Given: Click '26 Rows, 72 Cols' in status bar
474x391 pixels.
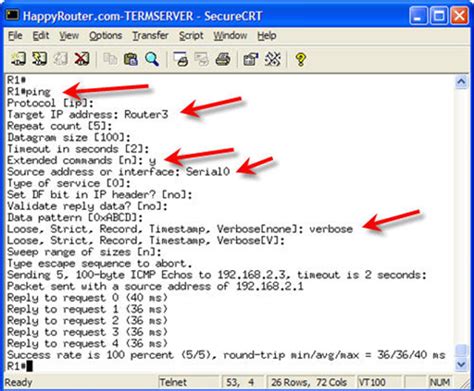Looking at the screenshot, I should tap(309, 382).
